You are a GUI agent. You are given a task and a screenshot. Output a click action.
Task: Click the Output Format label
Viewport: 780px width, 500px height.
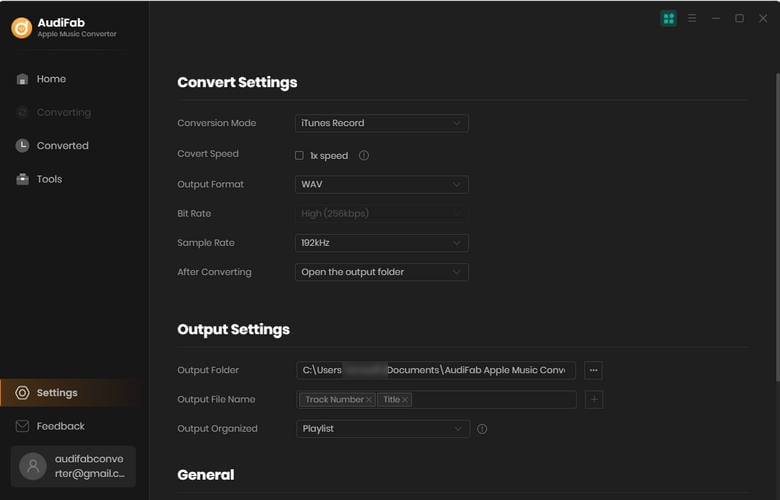pos(210,184)
